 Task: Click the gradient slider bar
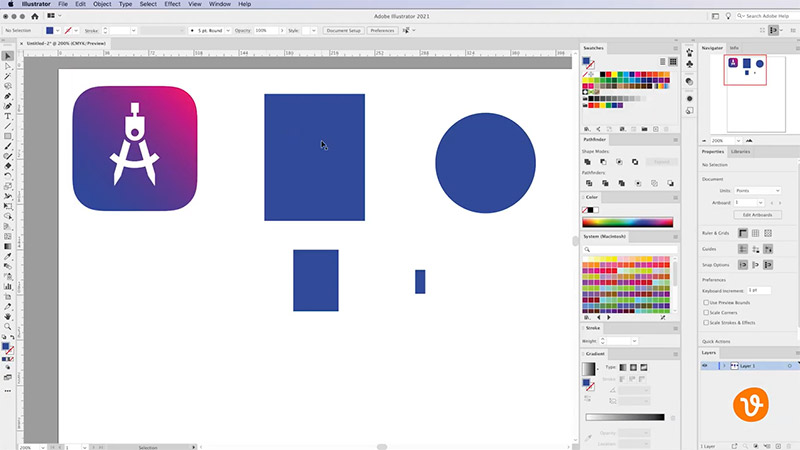tap(625, 417)
